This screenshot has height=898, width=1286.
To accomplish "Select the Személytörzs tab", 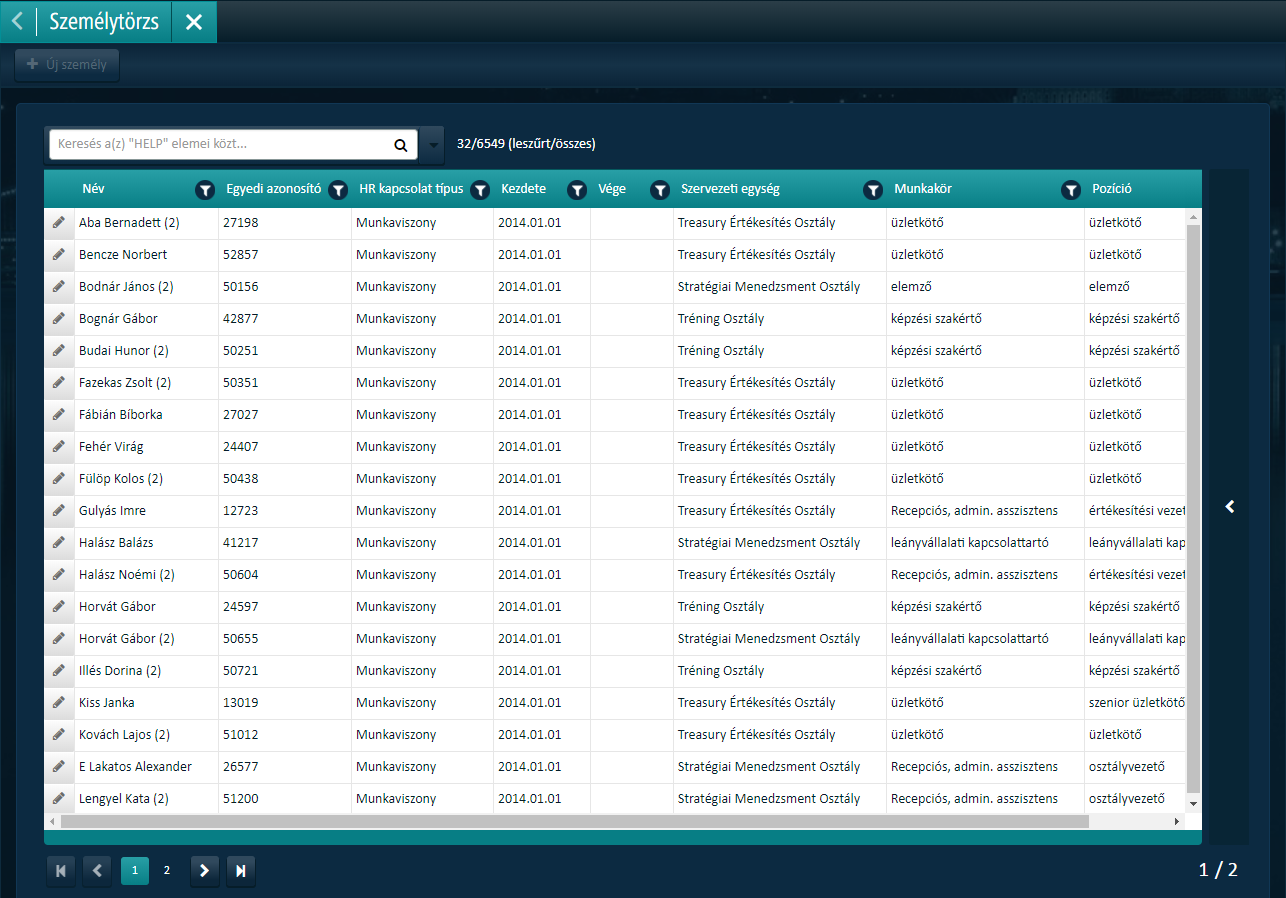I will [104, 21].
